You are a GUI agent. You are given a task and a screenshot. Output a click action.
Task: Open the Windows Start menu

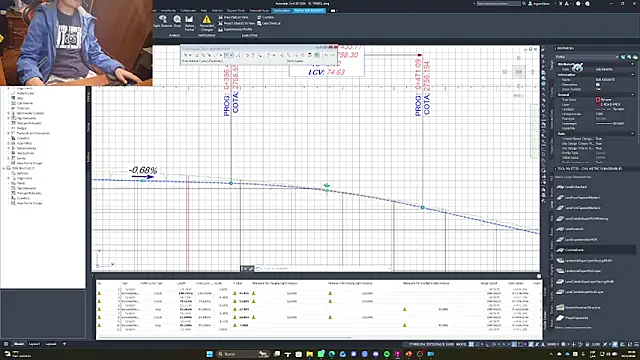point(209,354)
